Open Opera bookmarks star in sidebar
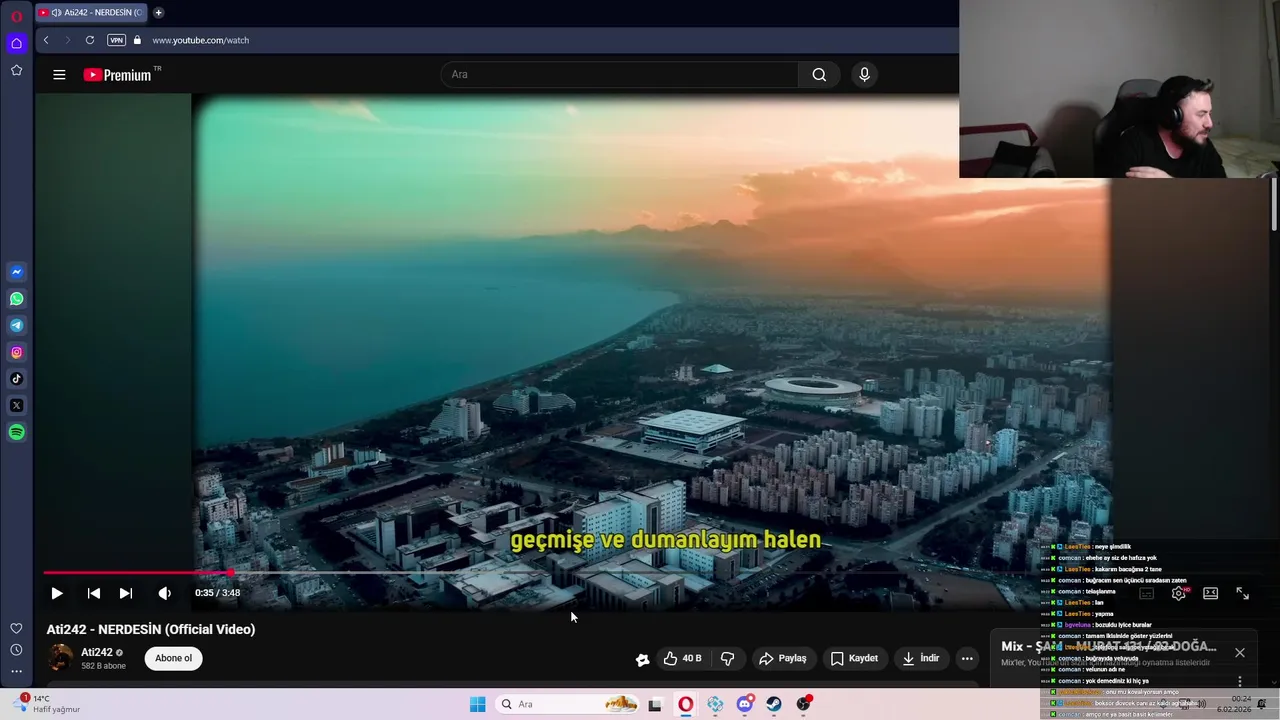The height and width of the screenshot is (720, 1280). click(16, 70)
